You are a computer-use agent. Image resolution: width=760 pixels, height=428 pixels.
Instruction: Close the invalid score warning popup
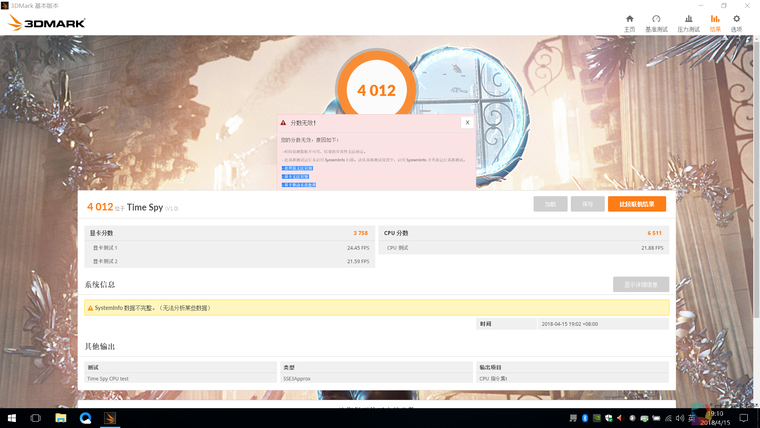tap(467, 123)
